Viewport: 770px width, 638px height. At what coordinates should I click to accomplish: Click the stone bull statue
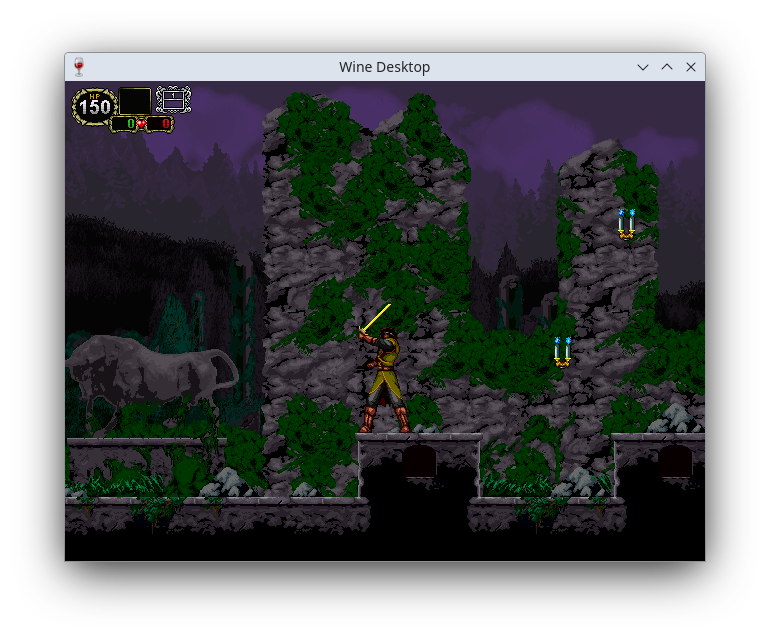(x=150, y=377)
